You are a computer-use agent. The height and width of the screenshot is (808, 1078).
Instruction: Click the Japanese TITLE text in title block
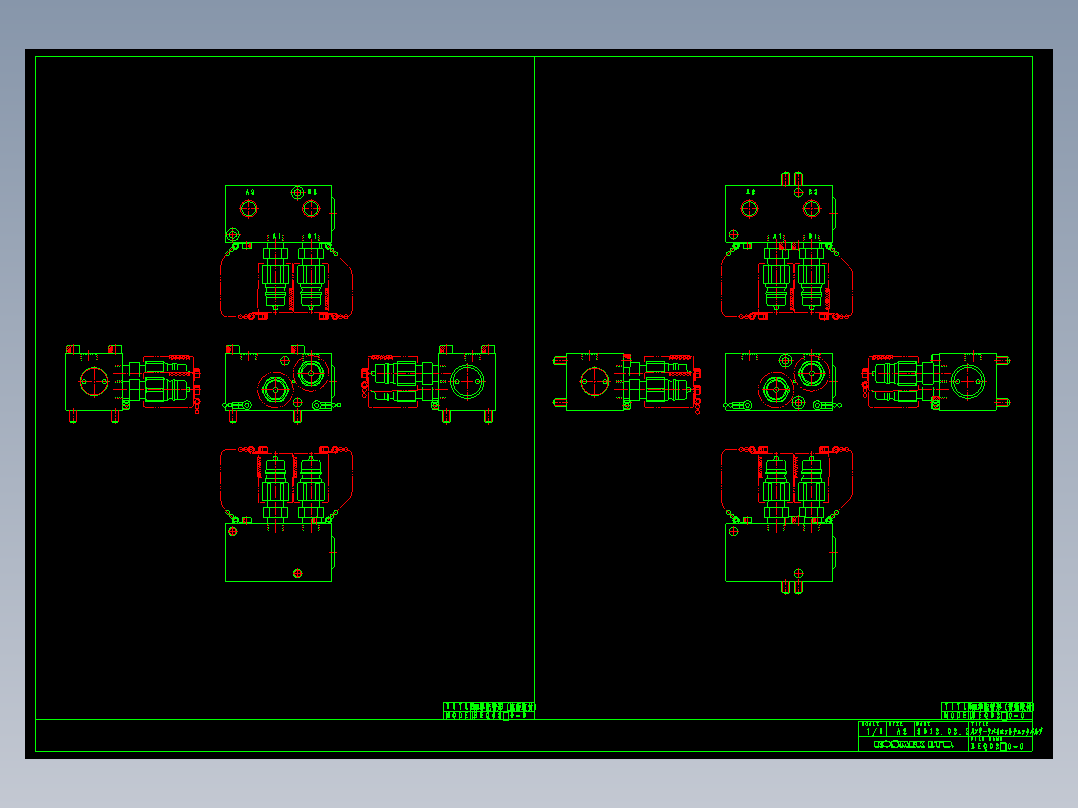click(1006, 732)
